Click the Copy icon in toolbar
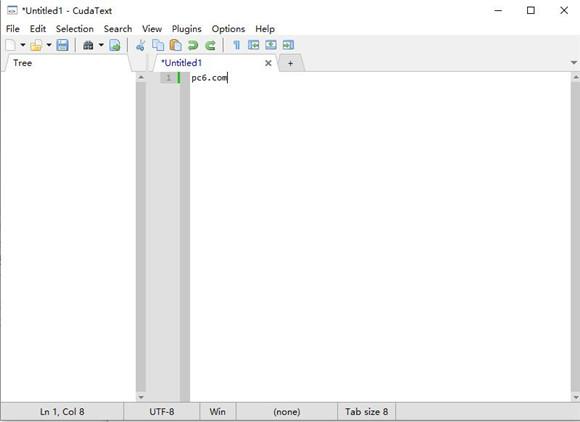This screenshot has height=422, width=580. click(158, 45)
